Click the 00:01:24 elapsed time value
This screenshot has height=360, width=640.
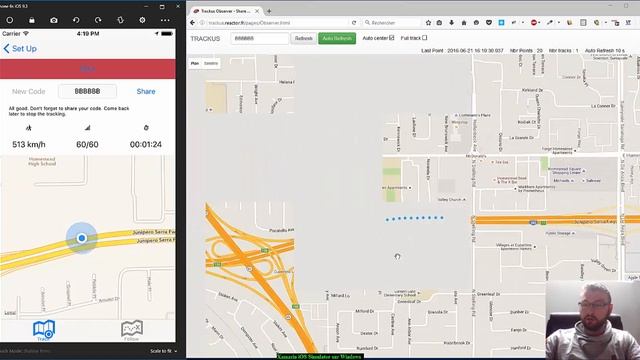146,144
